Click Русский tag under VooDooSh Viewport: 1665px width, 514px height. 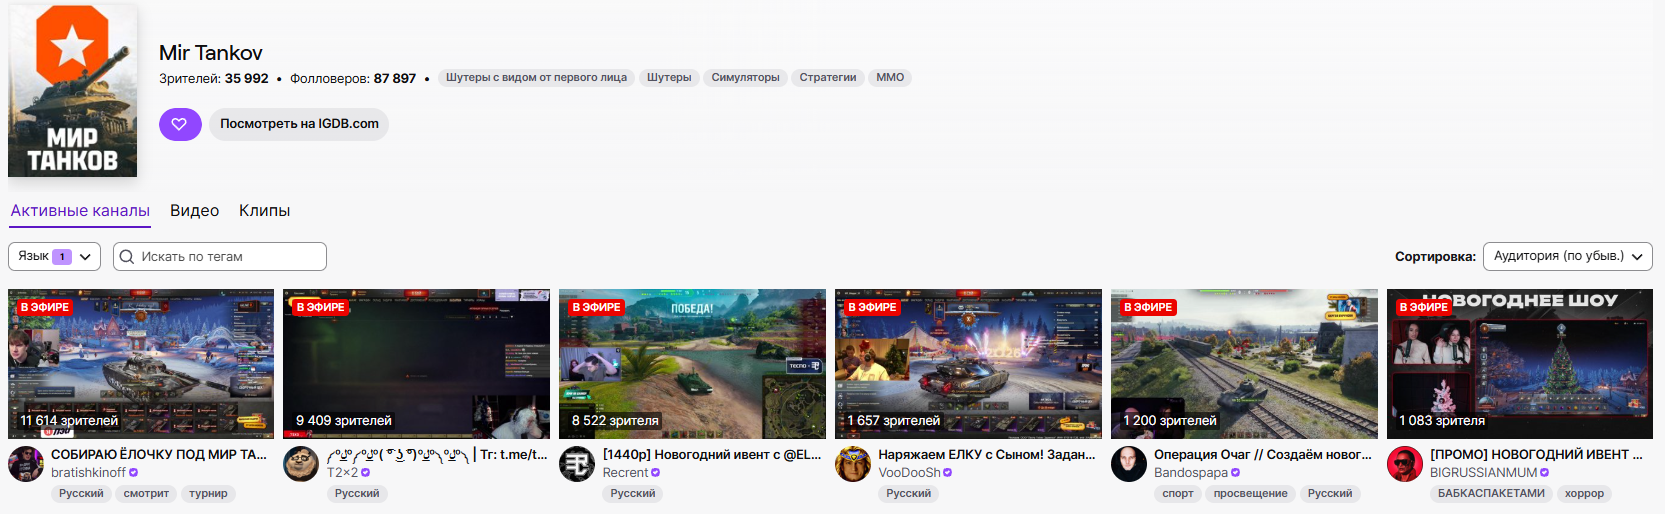click(x=908, y=493)
